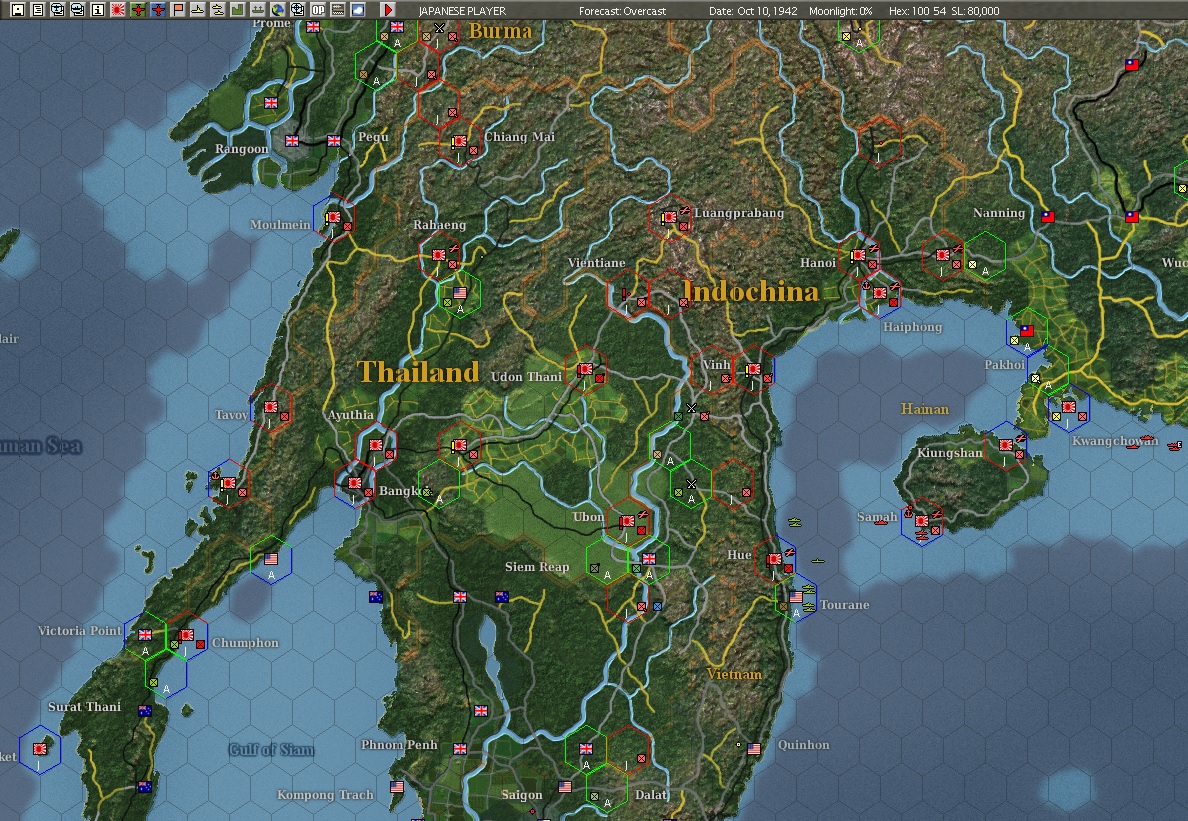The height and width of the screenshot is (821, 1188).
Task: Click the red end-turn arrow
Action: click(388, 10)
